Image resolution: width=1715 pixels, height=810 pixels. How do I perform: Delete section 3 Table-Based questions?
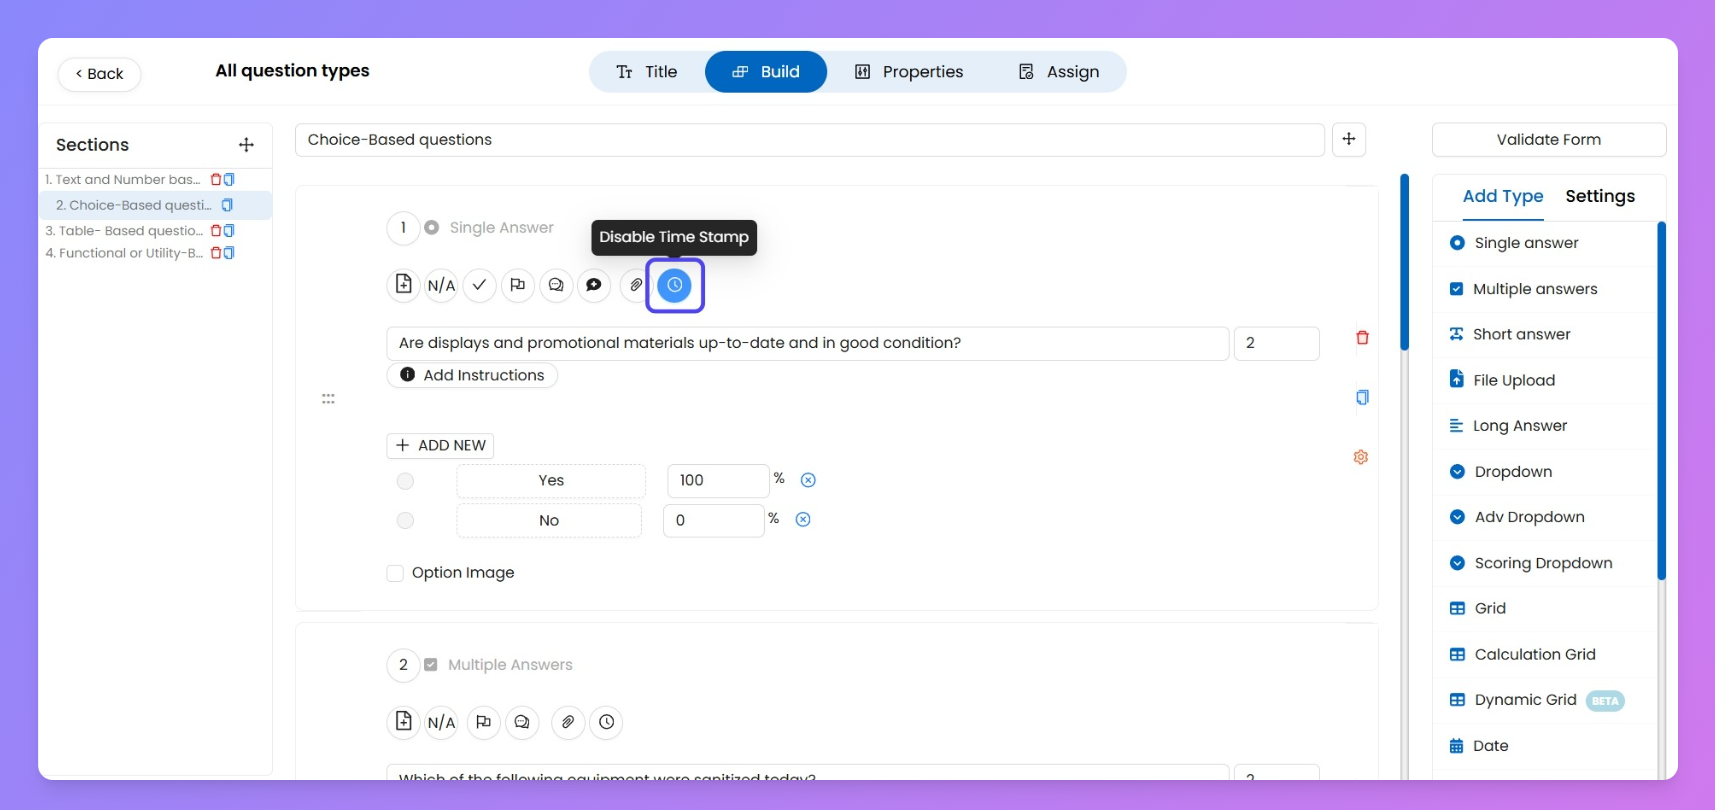[x=216, y=231]
